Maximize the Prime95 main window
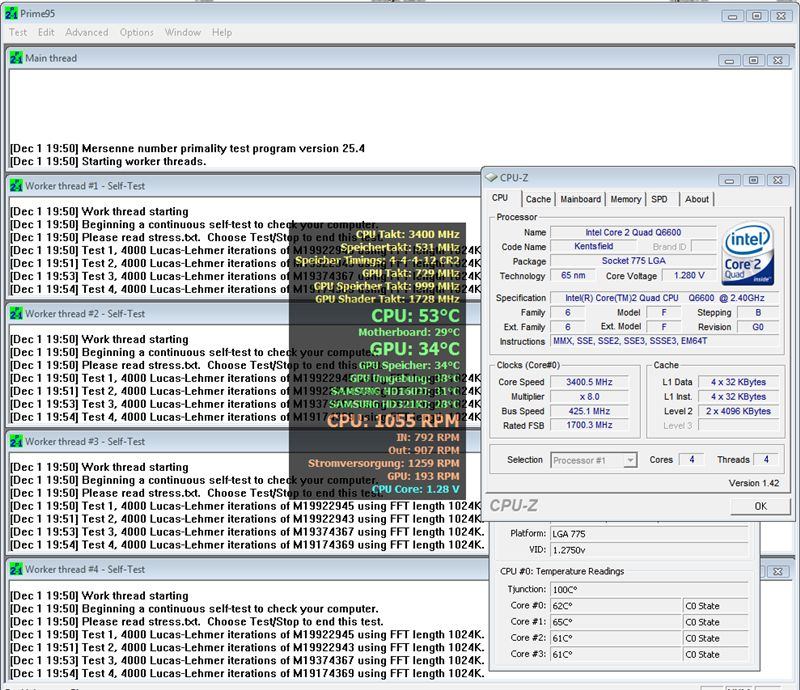The height and width of the screenshot is (690, 800). coord(757,16)
